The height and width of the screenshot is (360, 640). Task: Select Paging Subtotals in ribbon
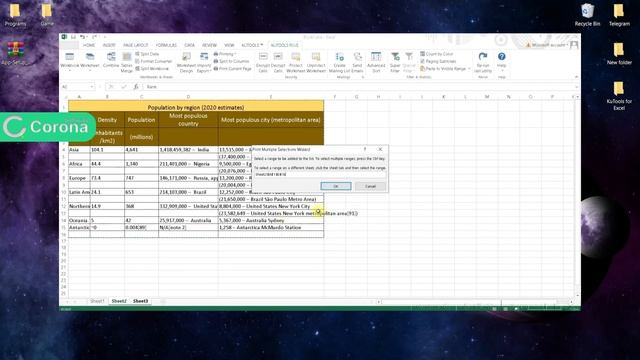point(438,61)
